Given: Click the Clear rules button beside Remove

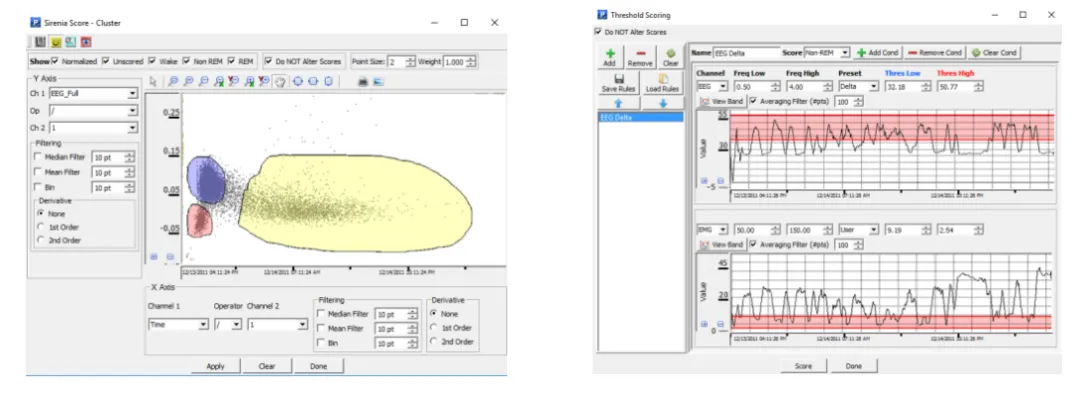Looking at the screenshot, I should pyautogui.click(x=670, y=57).
